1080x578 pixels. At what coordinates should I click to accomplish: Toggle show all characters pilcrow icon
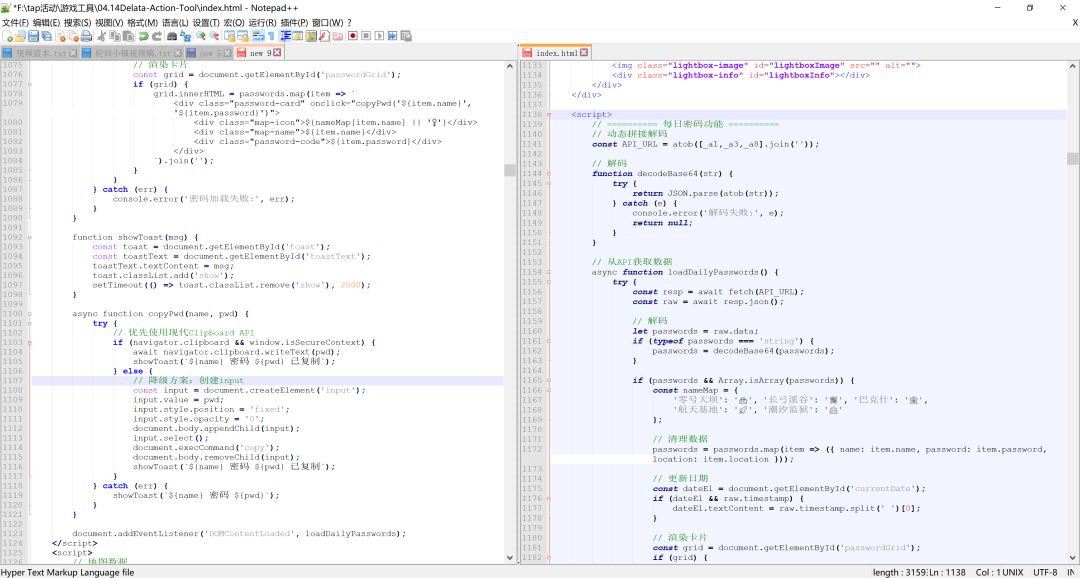click(270, 36)
